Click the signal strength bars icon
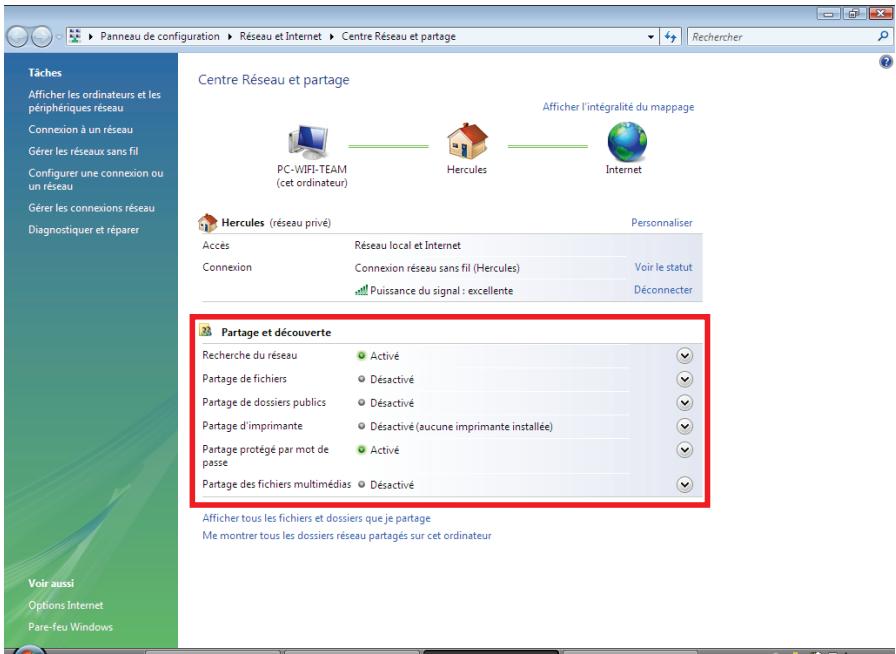This screenshot has height=654, width=896. tap(361, 290)
